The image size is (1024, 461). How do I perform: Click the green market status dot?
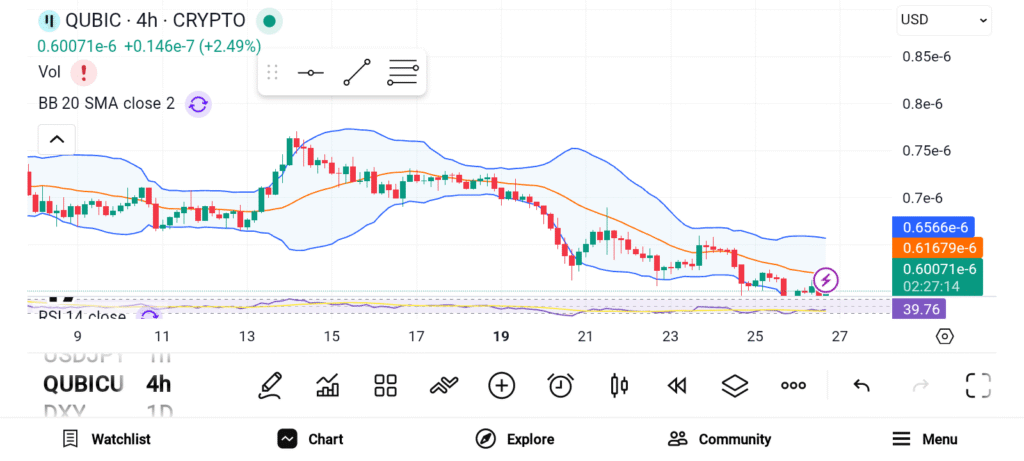point(268,21)
